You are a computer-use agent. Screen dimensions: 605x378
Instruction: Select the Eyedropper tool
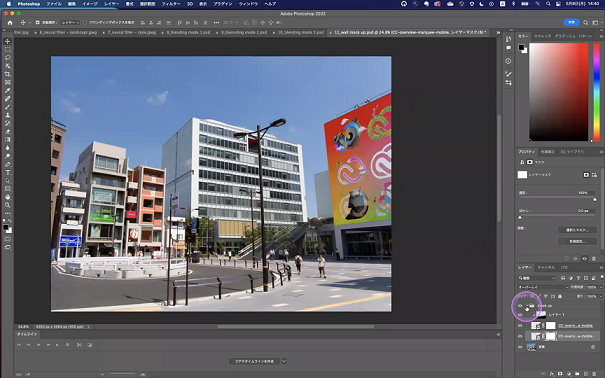8,91
